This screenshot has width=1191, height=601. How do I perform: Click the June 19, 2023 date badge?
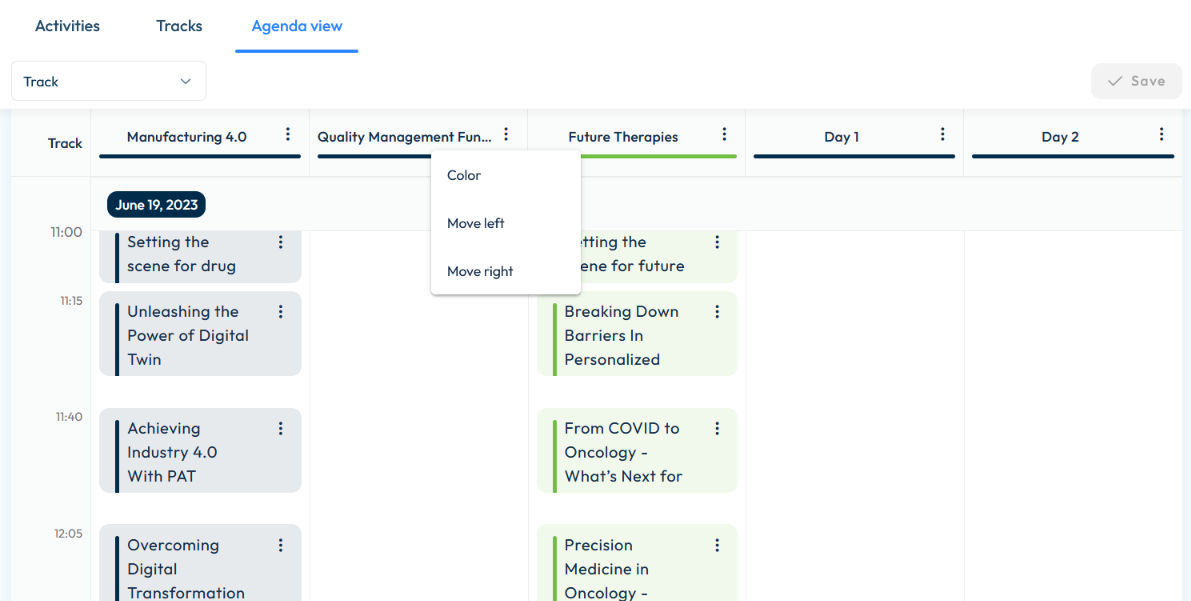tap(156, 204)
